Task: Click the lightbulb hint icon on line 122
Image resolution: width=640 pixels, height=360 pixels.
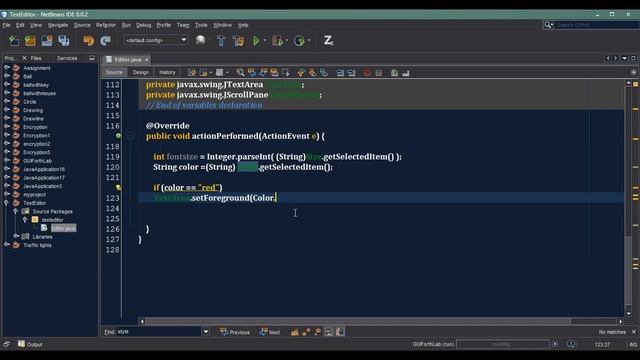Action: coord(118,187)
